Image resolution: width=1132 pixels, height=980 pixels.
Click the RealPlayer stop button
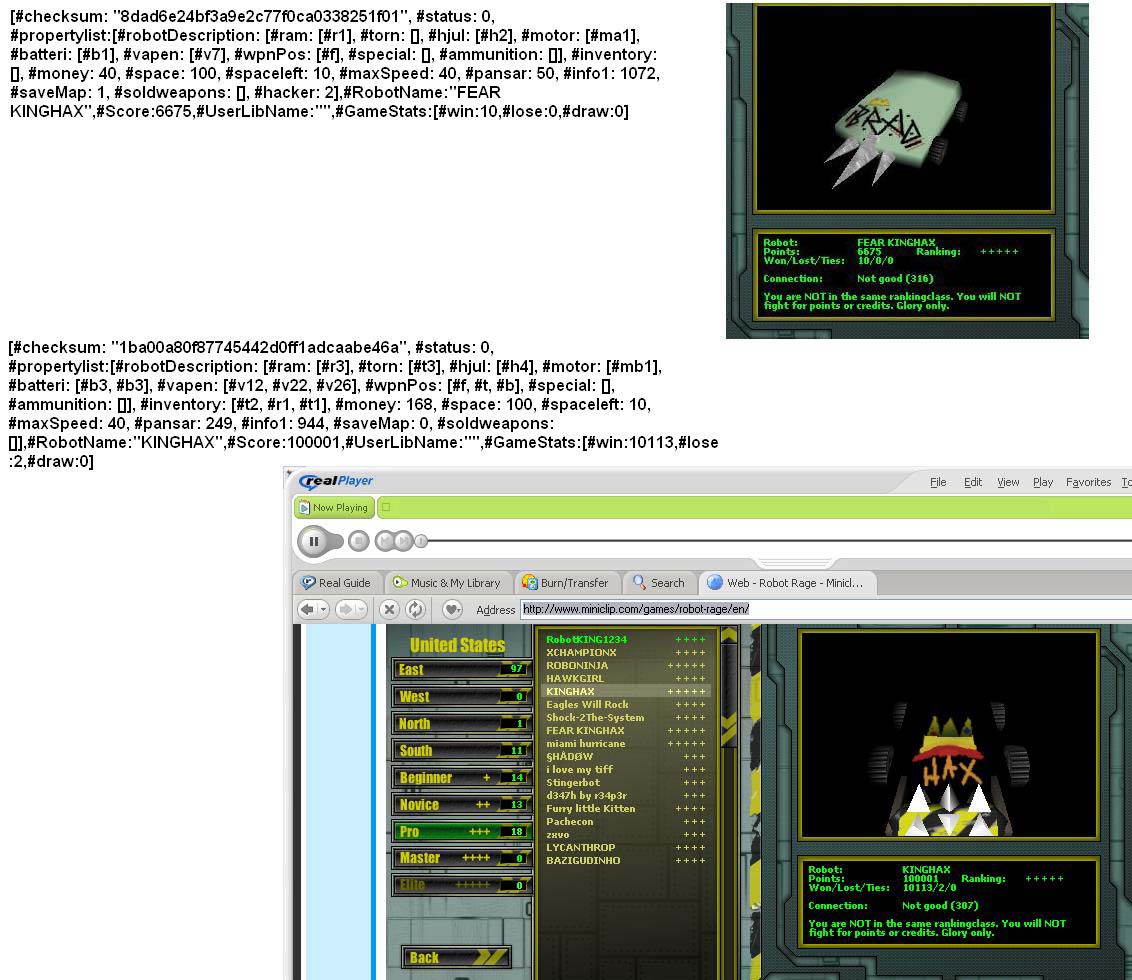[359, 541]
